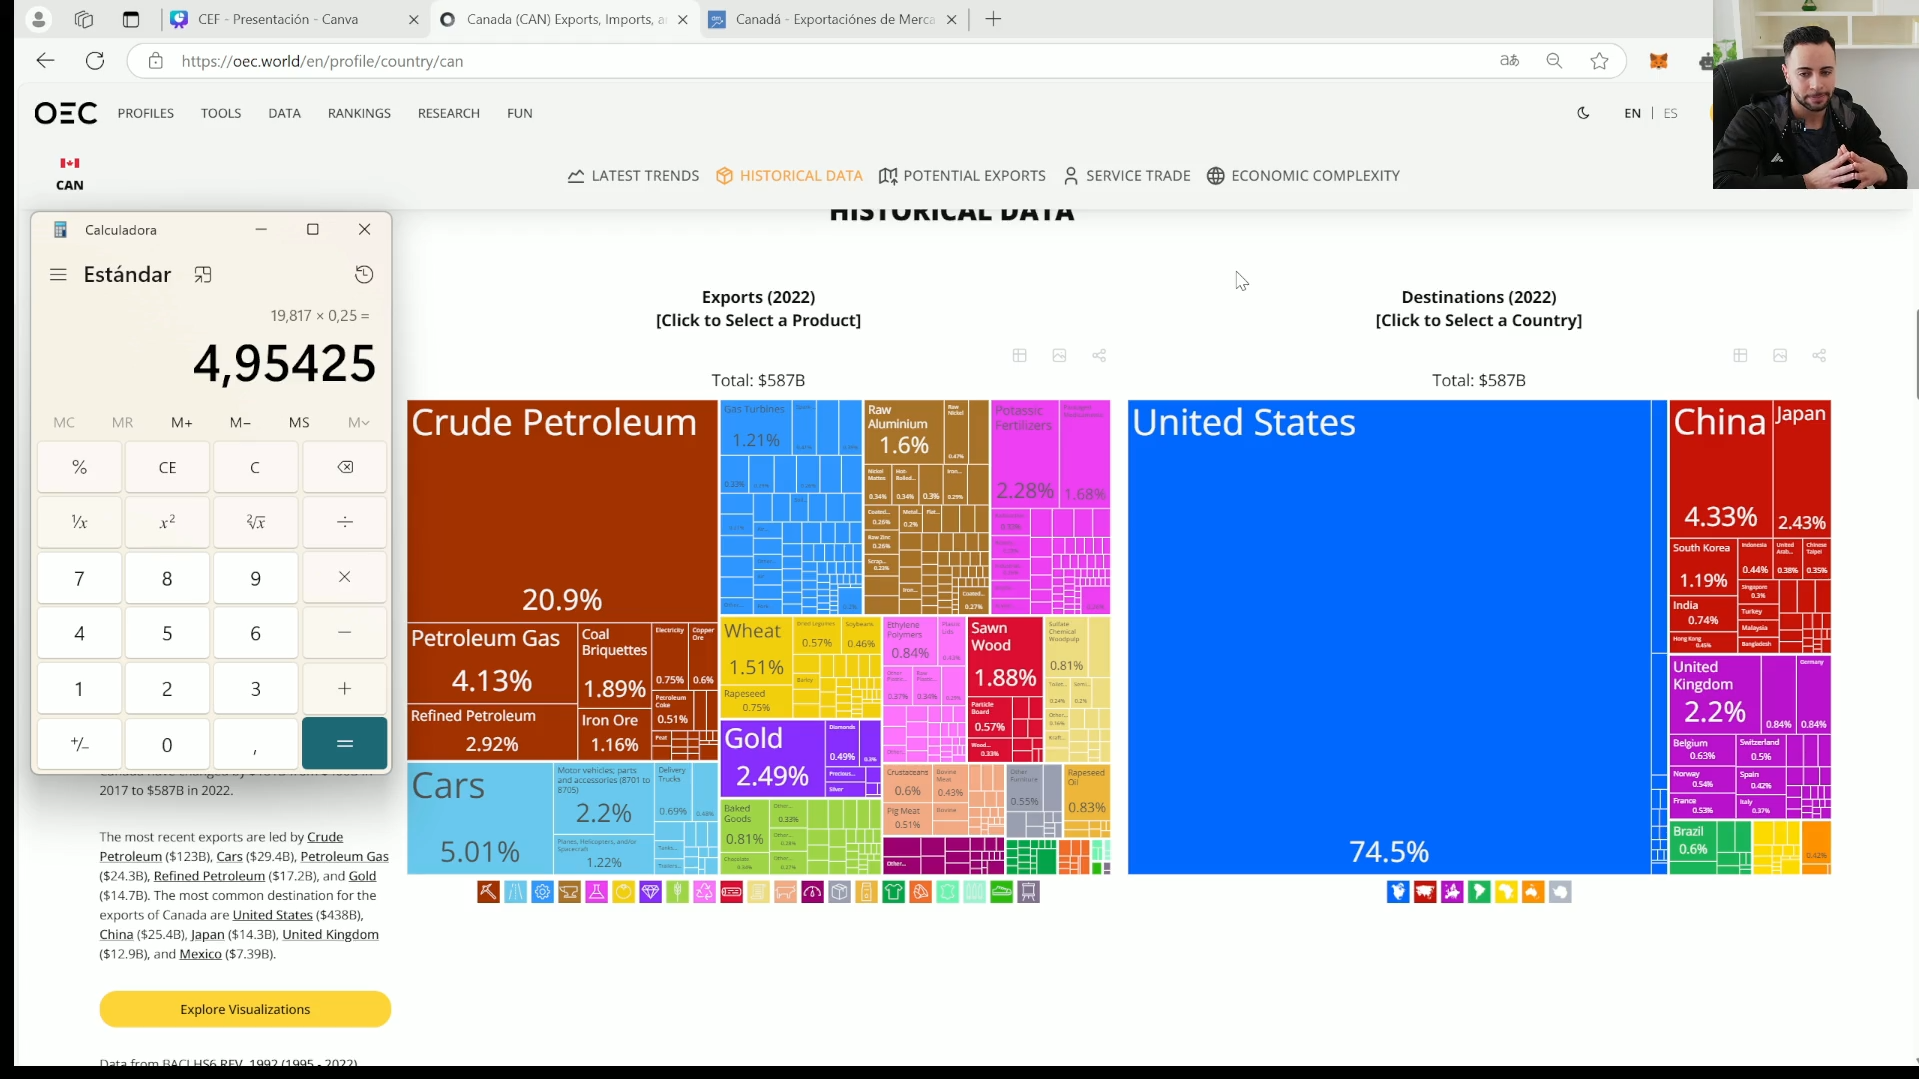Expand calculator memory list dropdown
This screenshot has width=1919, height=1079.
click(359, 423)
